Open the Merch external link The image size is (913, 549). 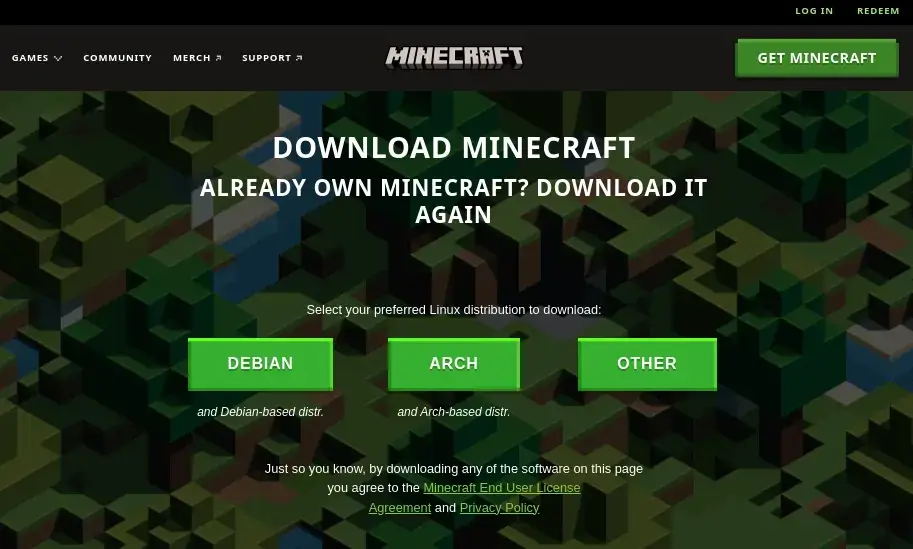[x=197, y=58]
